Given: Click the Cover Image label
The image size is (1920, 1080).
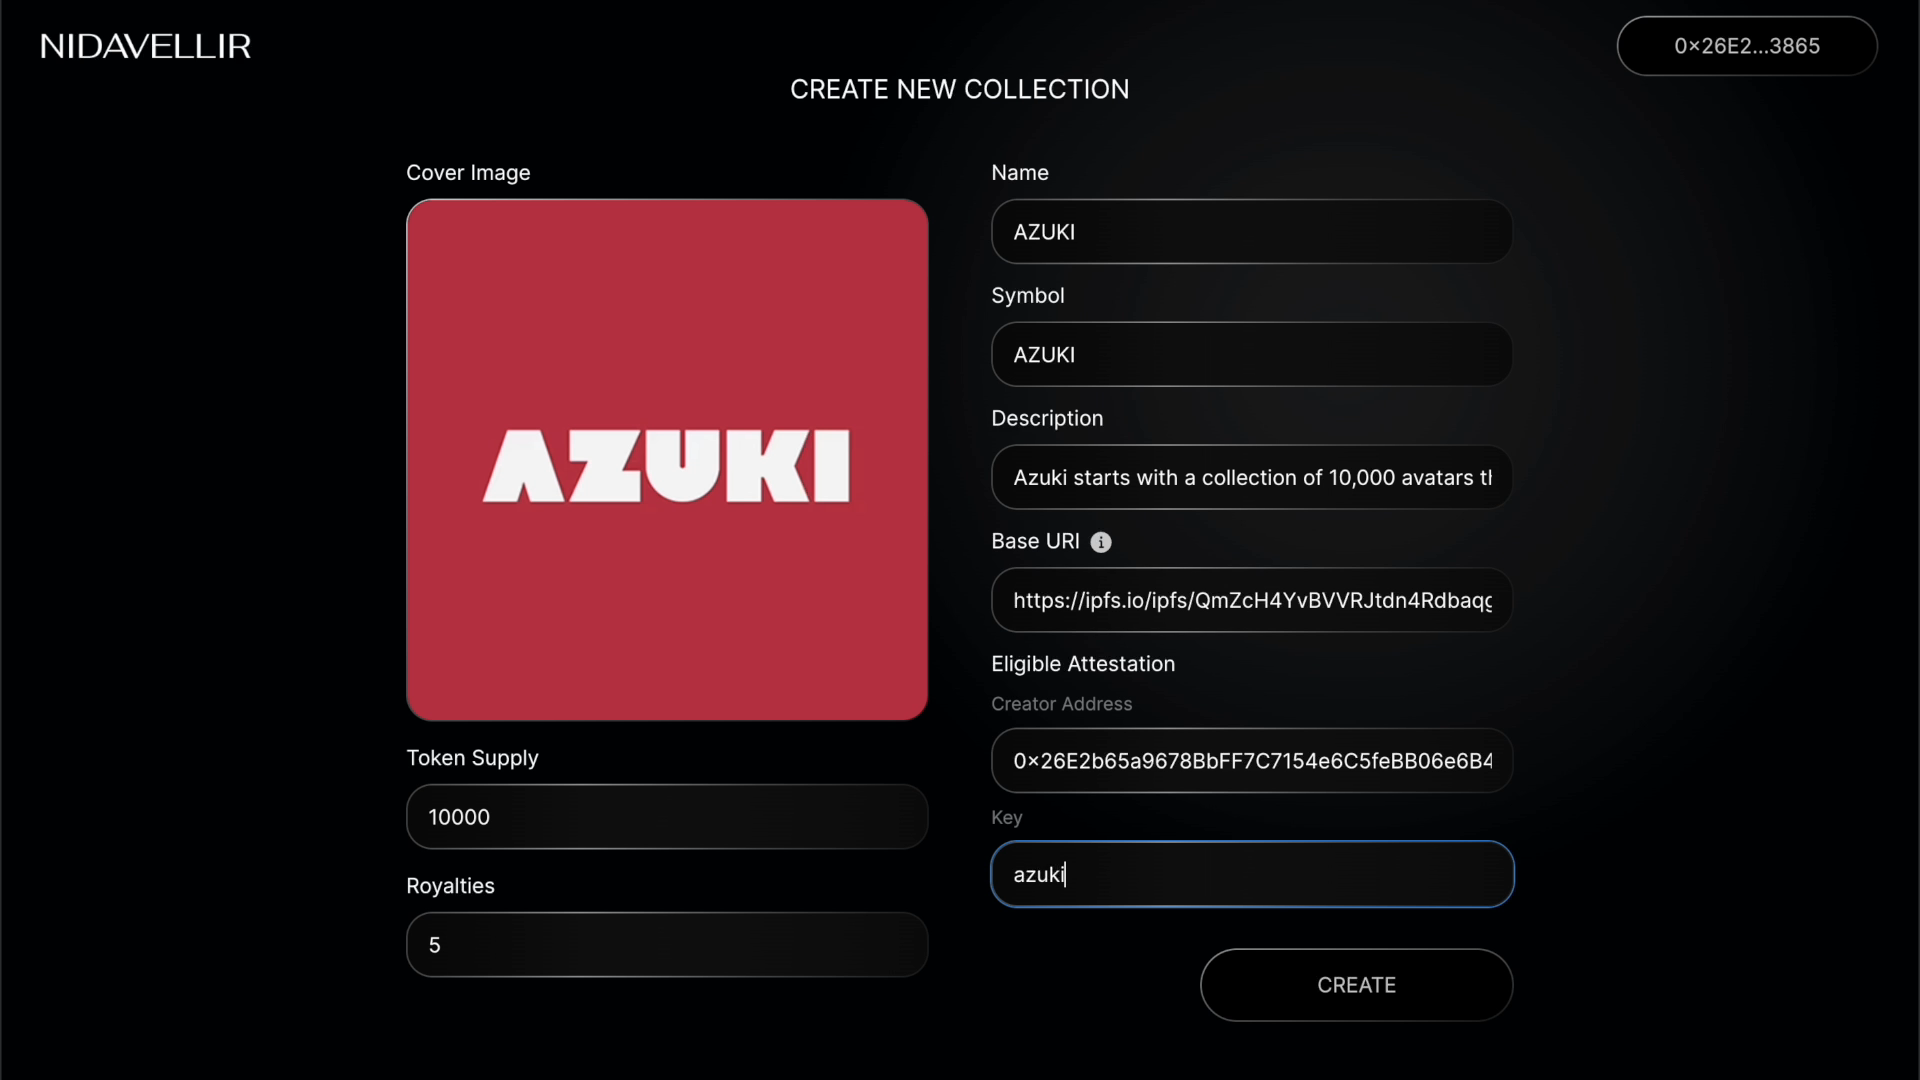Looking at the screenshot, I should click(468, 173).
